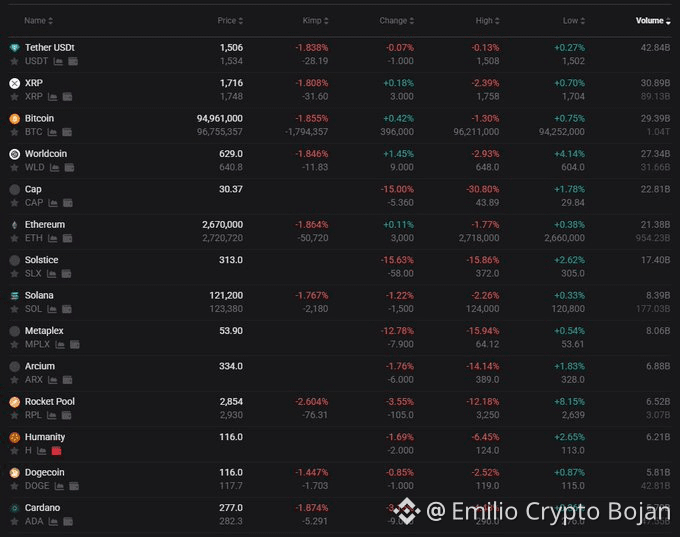The height and width of the screenshot is (537, 680).
Task: Open the Worldcoin coin name link
Action: click(x=46, y=154)
